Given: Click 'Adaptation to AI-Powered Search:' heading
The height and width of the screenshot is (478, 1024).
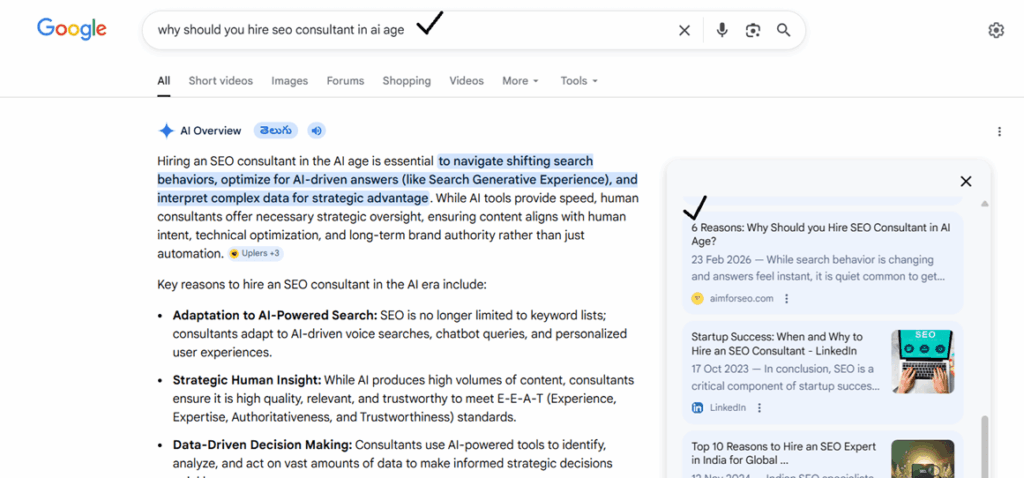Looking at the screenshot, I should 275,315.
